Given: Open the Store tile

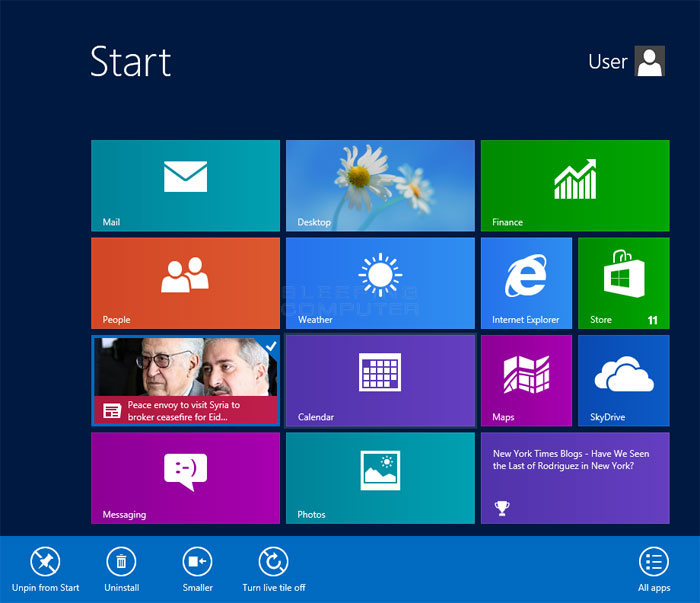Looking at the screenshot, I should (x=624, y=283).
